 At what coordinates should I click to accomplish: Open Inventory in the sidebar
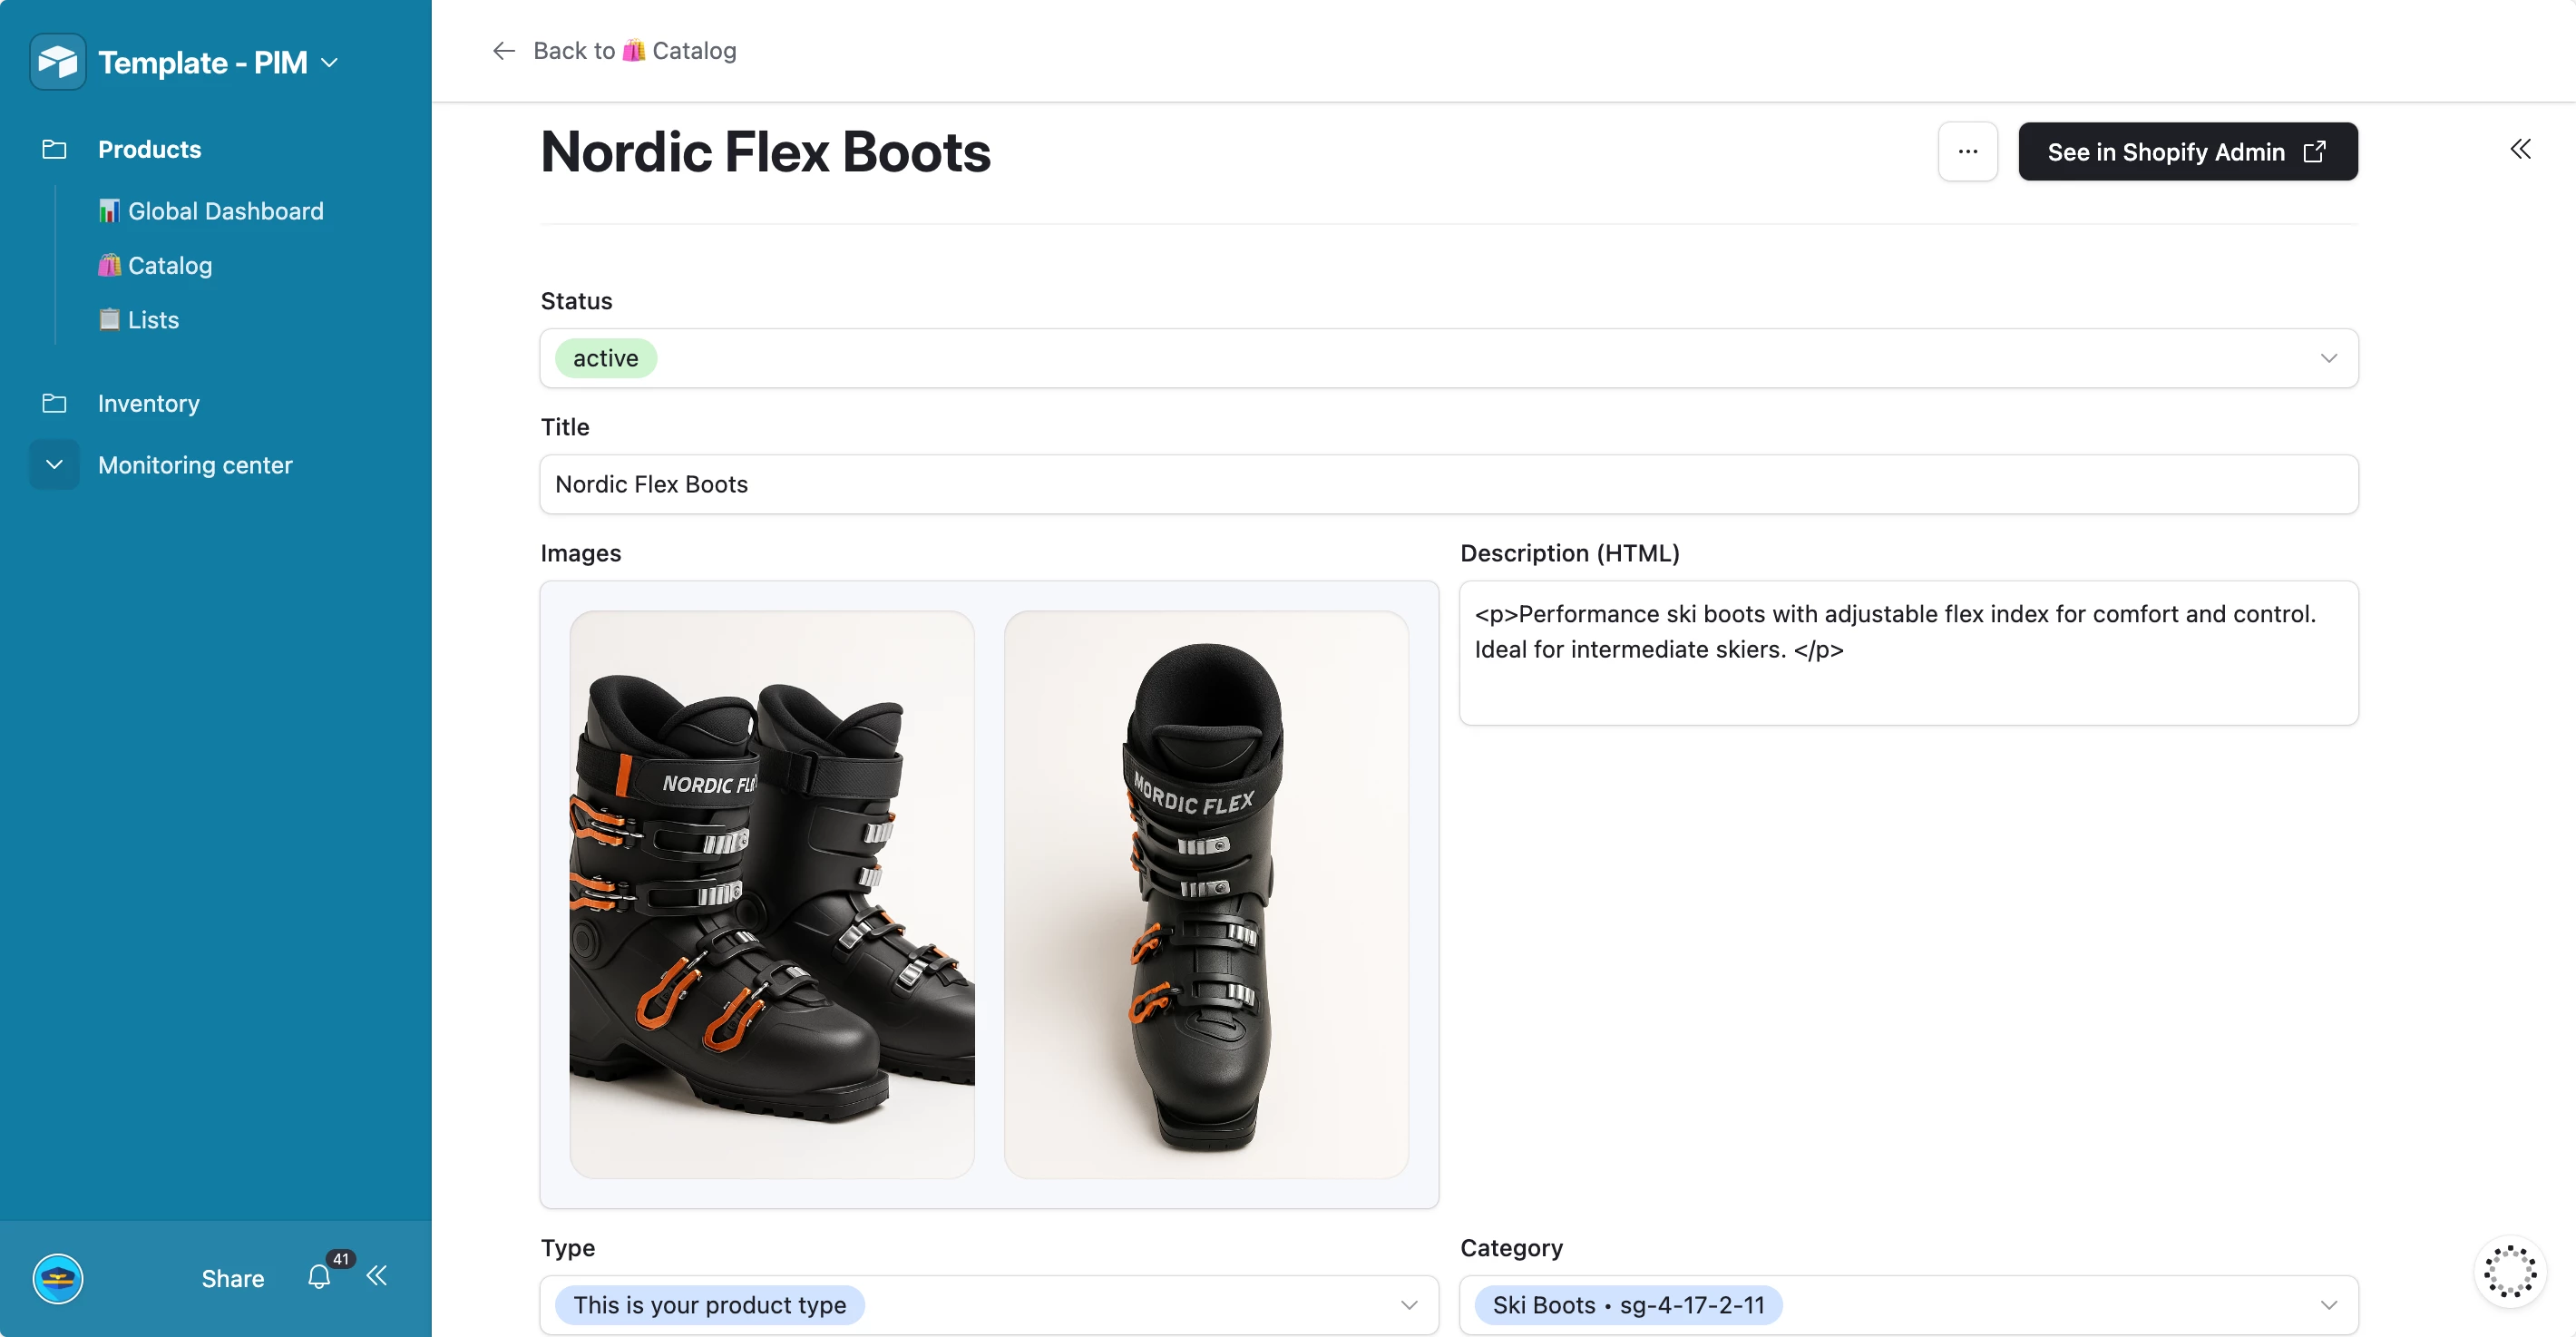pyautogui.click(x=148, y=403)
